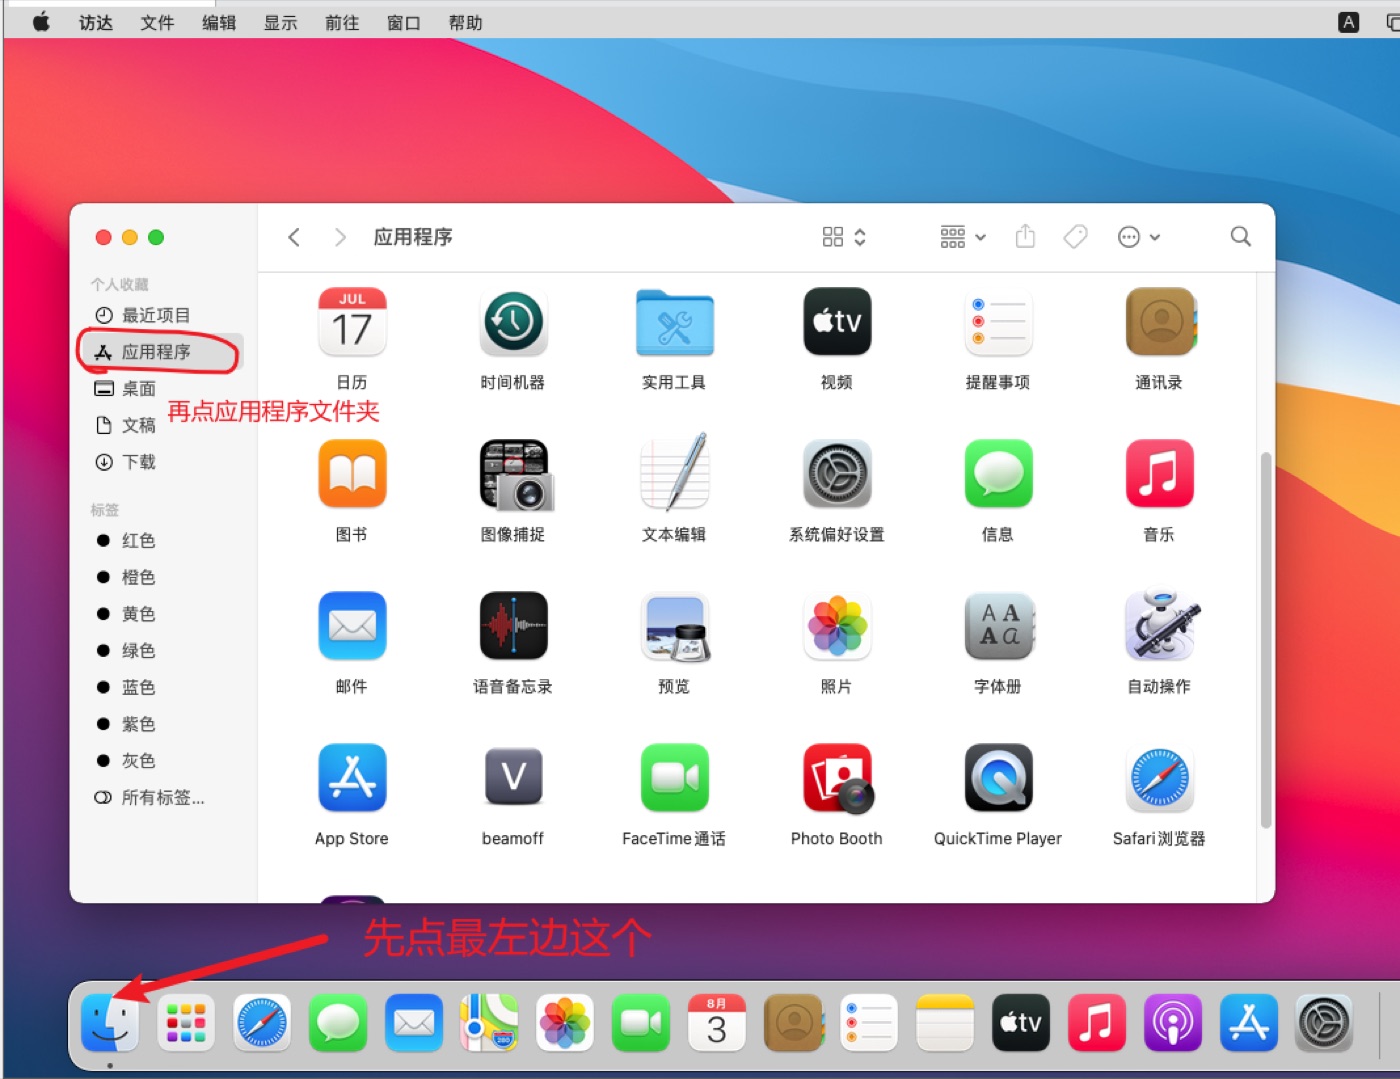Viewport: 1400px width, 1079px height.
Task: Open the beamoff app
Action: click(513, 777)
